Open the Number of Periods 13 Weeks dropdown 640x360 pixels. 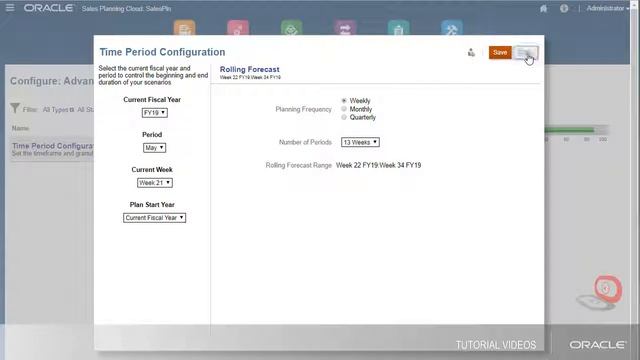pos(360,142)
